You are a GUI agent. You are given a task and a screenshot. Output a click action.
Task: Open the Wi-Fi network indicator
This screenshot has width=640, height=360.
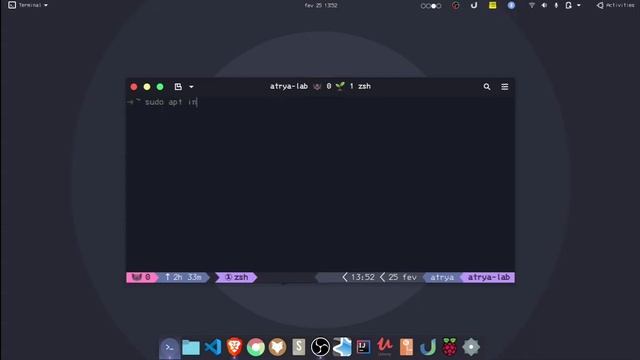click(531, 5)
